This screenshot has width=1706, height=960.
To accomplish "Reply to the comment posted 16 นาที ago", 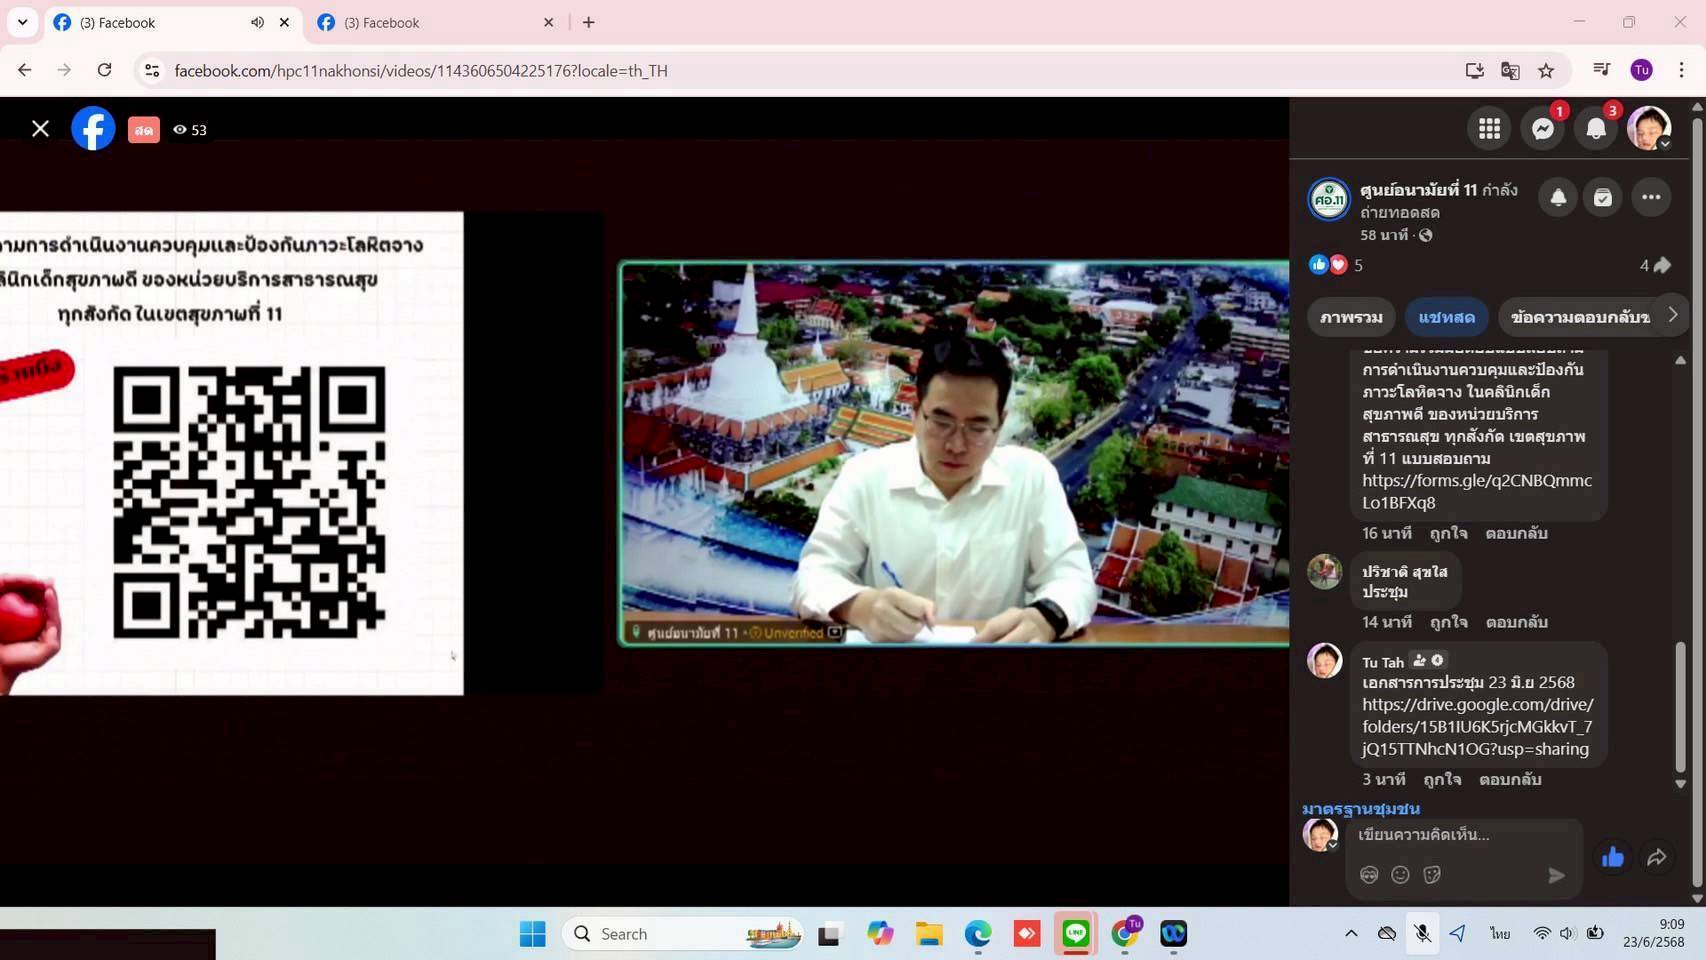I will (1516, 533).
